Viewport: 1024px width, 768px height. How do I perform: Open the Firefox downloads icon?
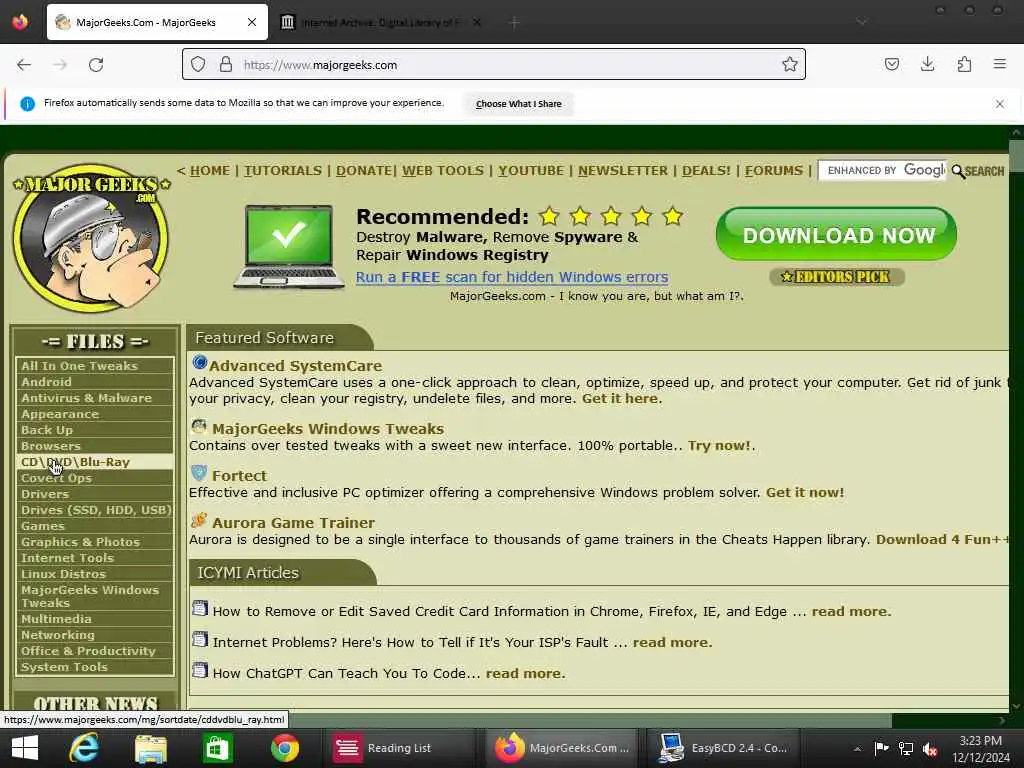point(927,64)
